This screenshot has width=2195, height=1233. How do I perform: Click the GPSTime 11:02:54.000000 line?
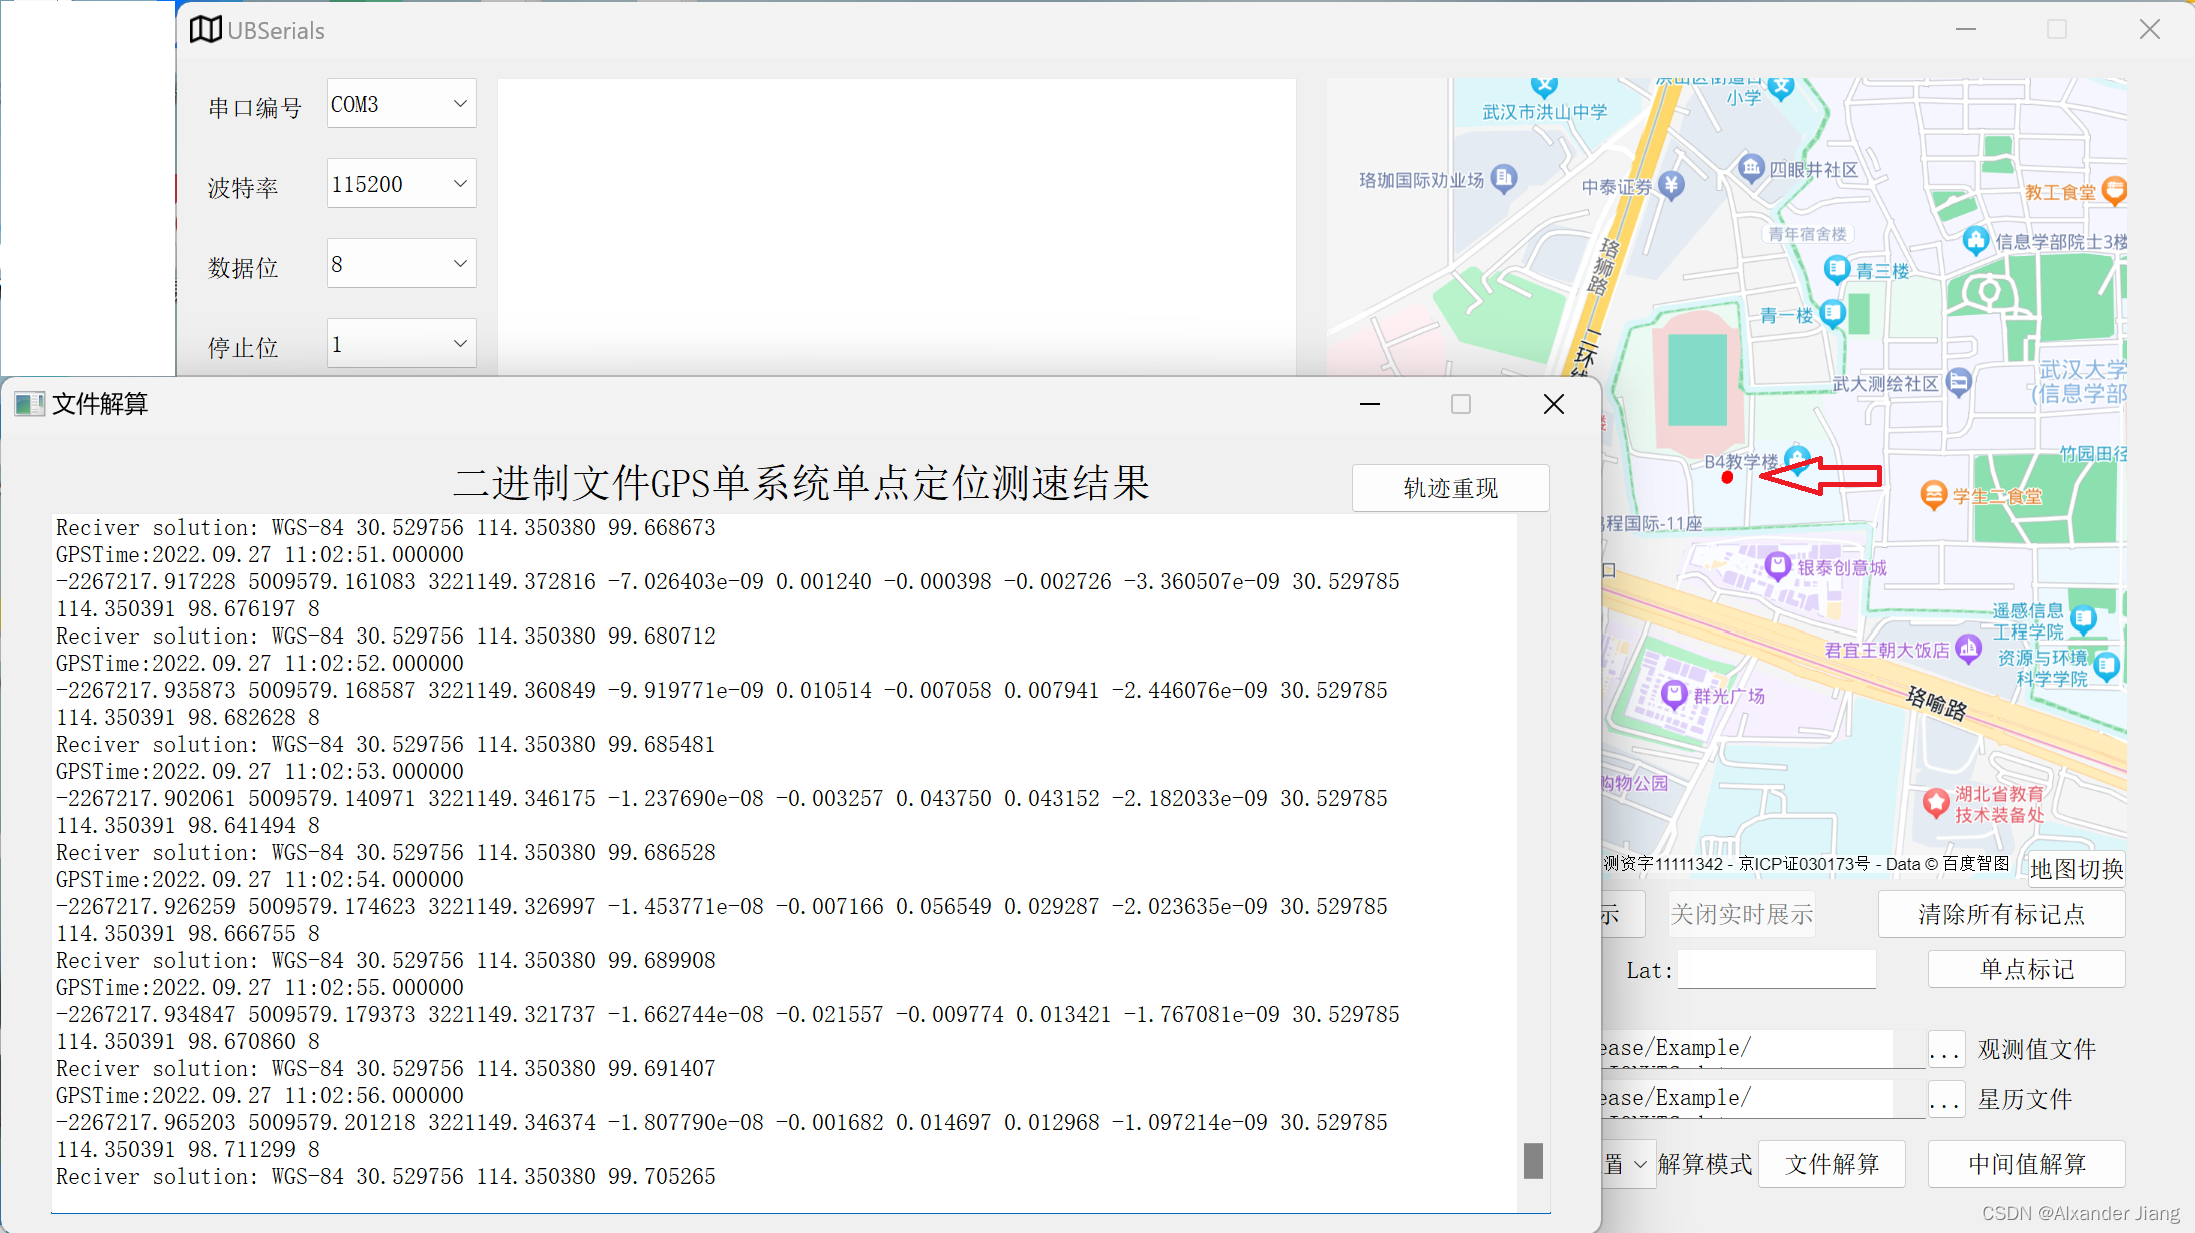tap(260, 880)
